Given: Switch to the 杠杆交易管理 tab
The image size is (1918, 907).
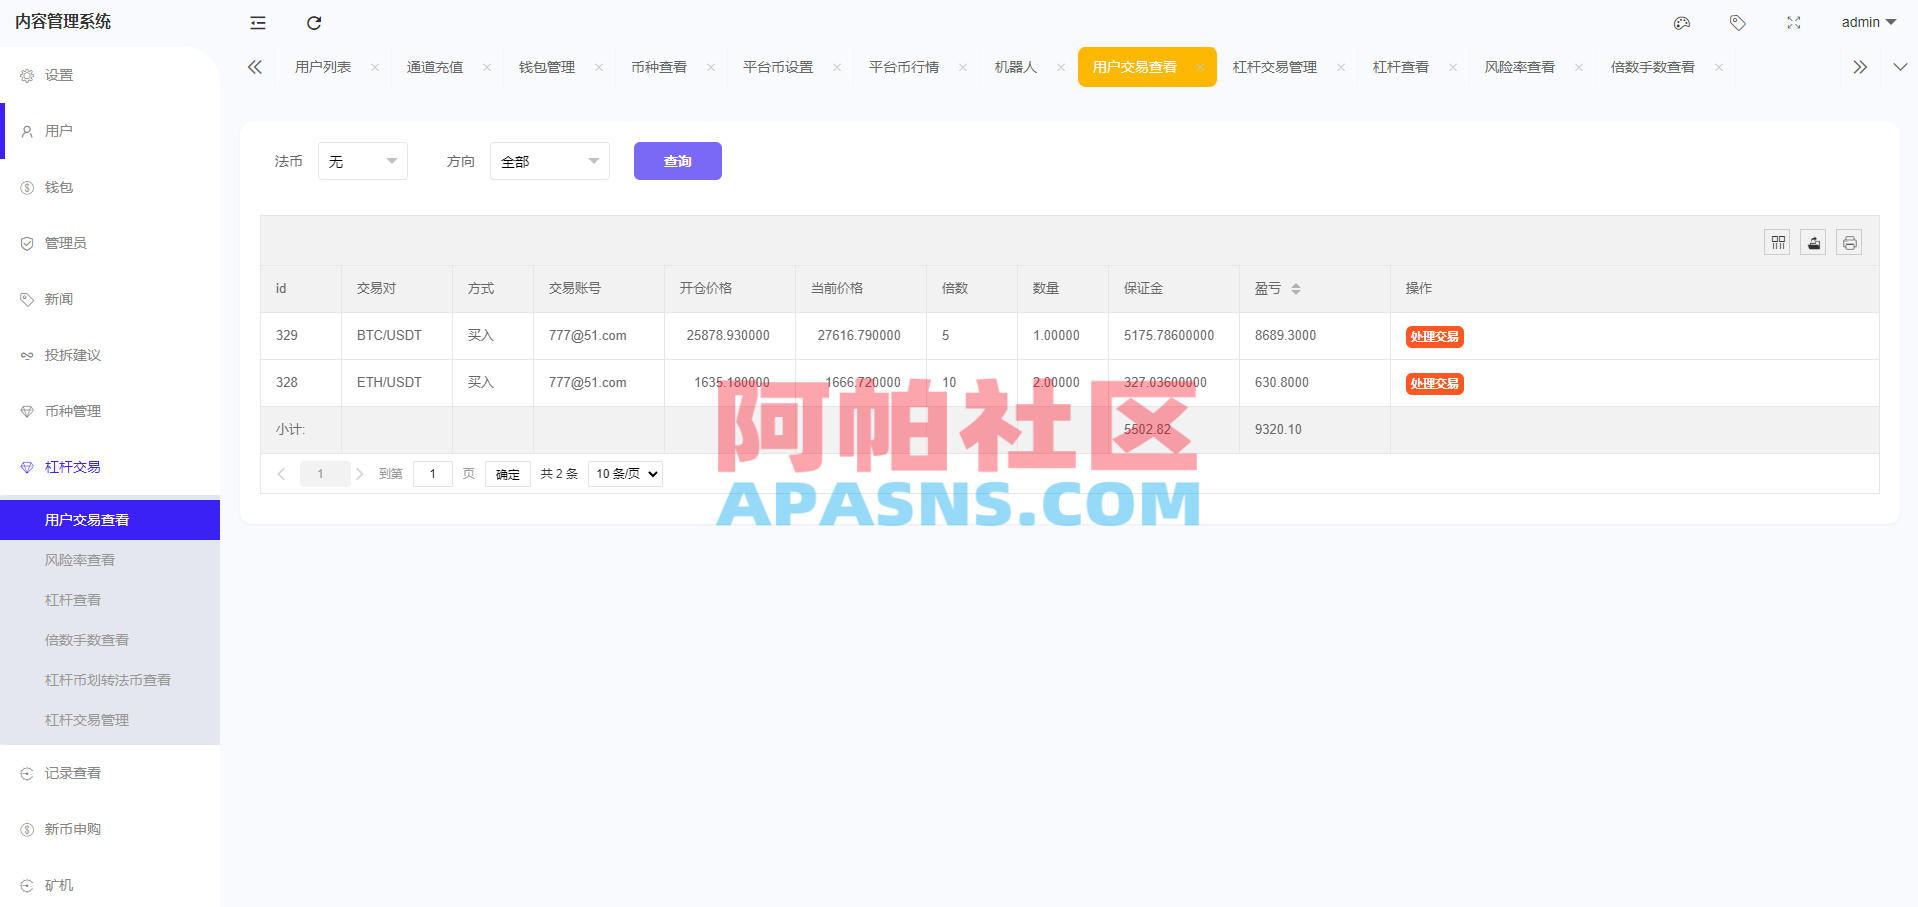Looking at the screenshot, I should pos(1274,66).
